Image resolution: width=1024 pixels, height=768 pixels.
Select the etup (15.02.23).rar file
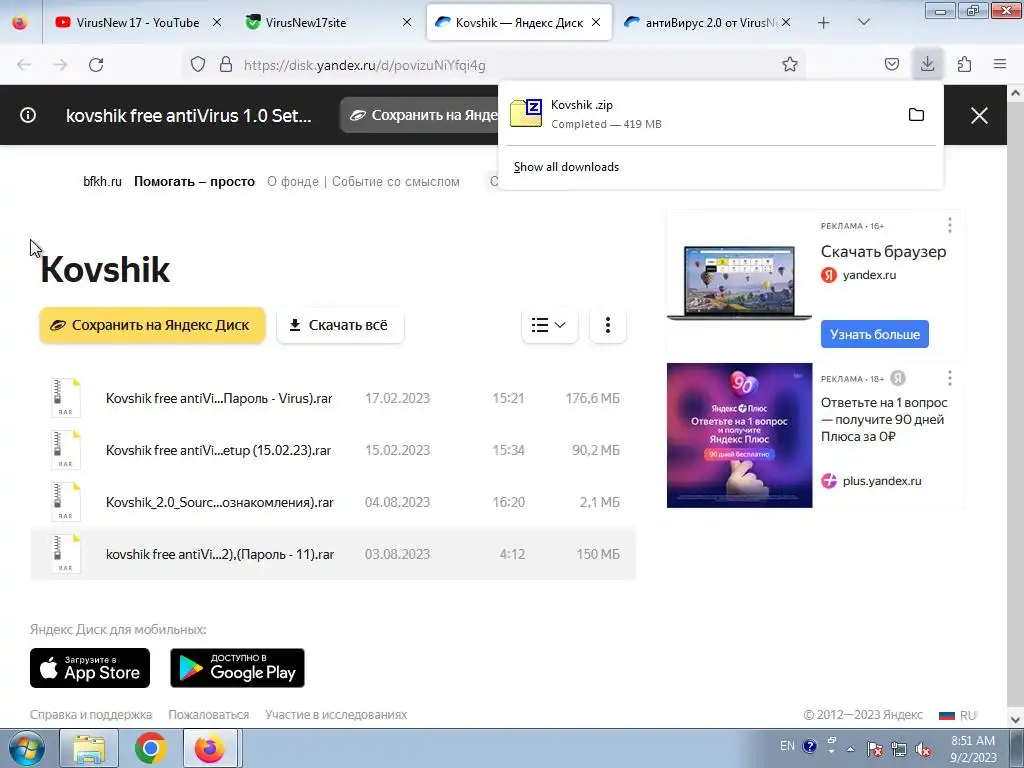tap(333, 450)
